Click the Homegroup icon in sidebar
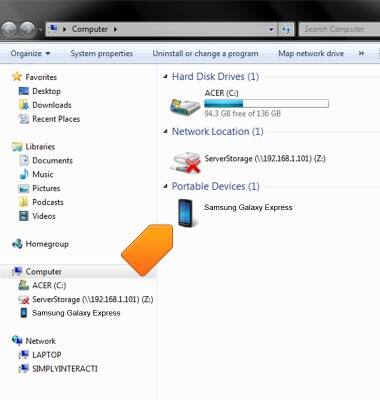Image resolution: width=380 pixels, height=400 pixels. pos(17,244)
